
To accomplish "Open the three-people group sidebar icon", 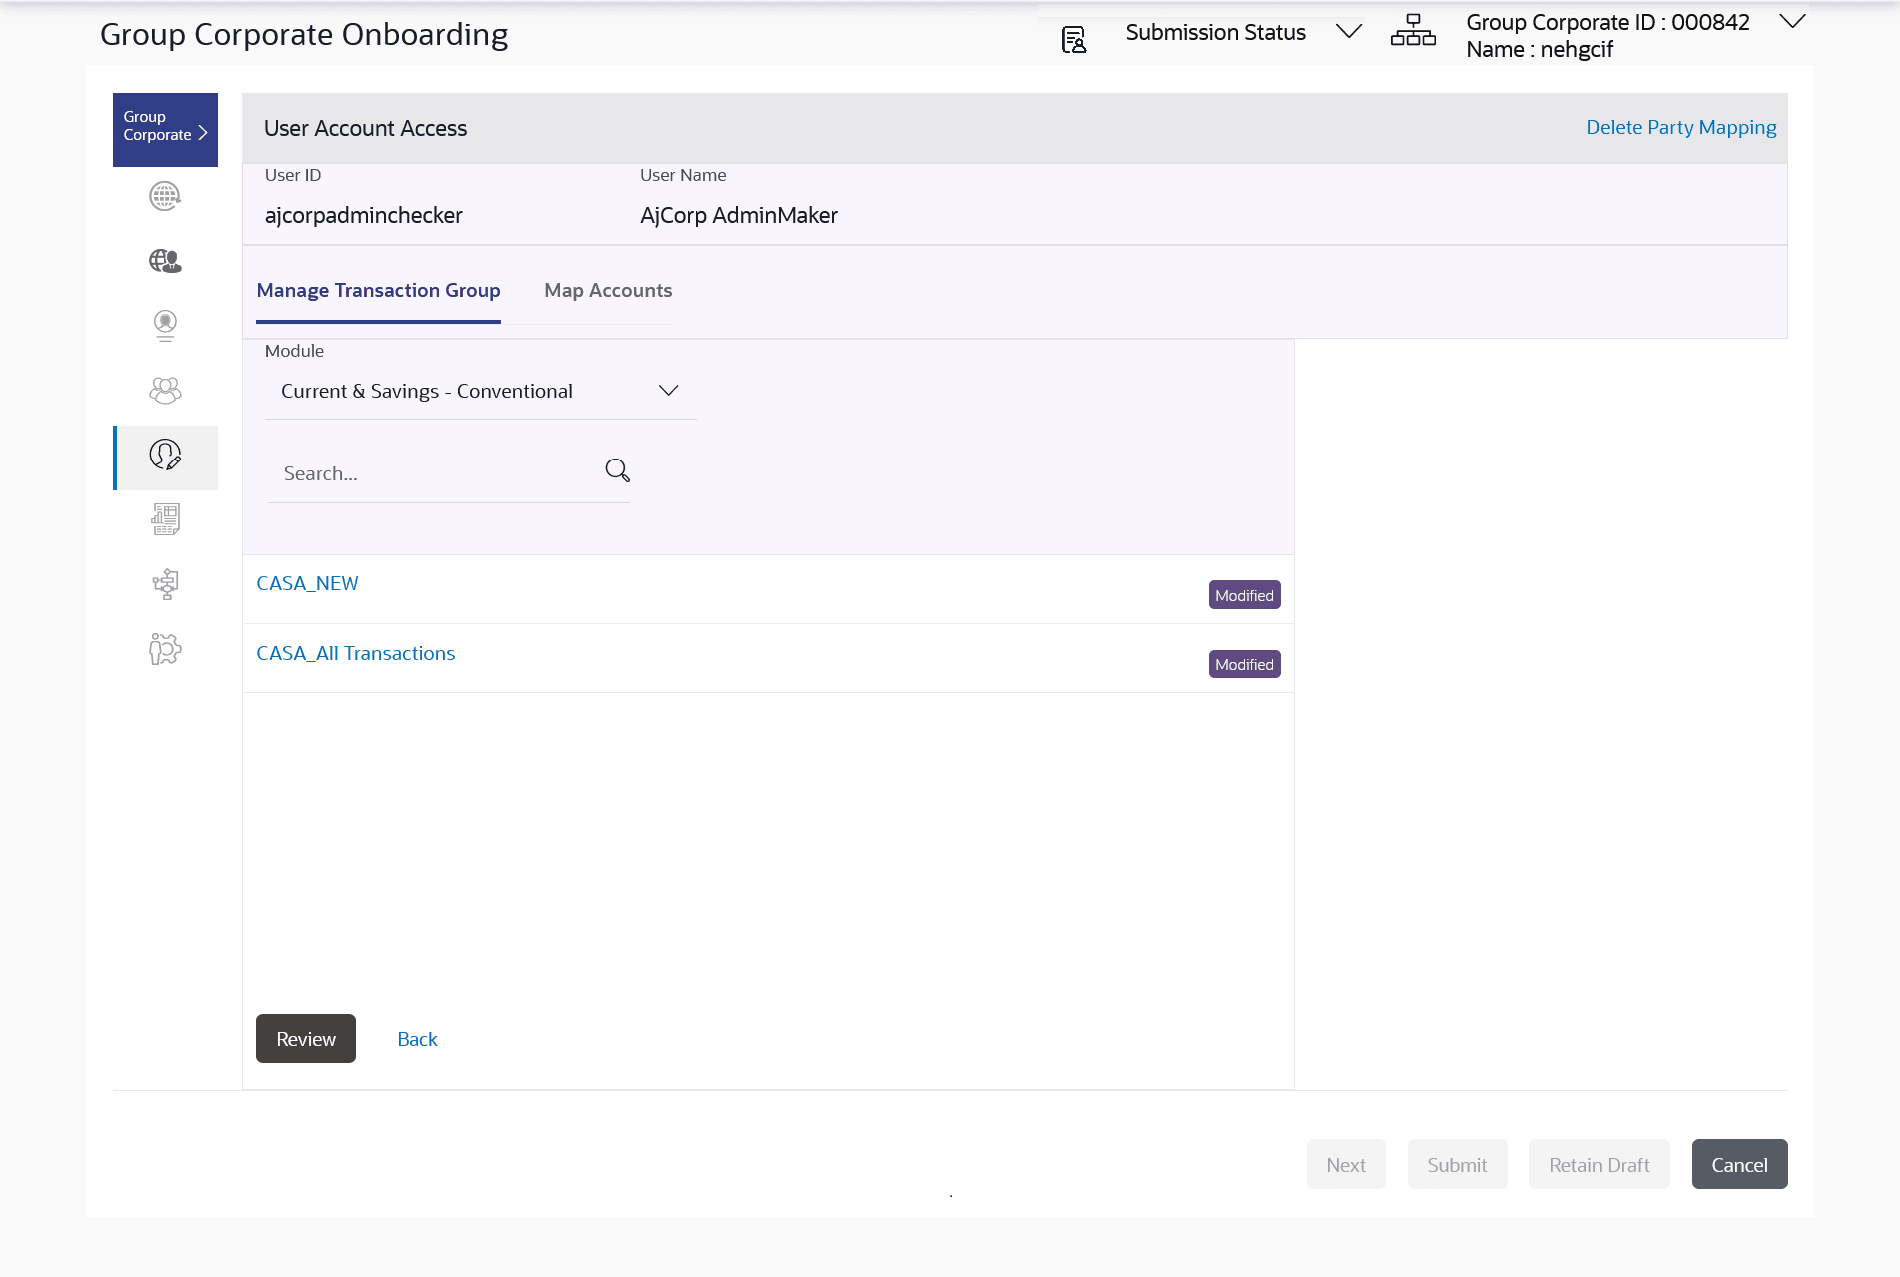I will click(x=165, y=390).
